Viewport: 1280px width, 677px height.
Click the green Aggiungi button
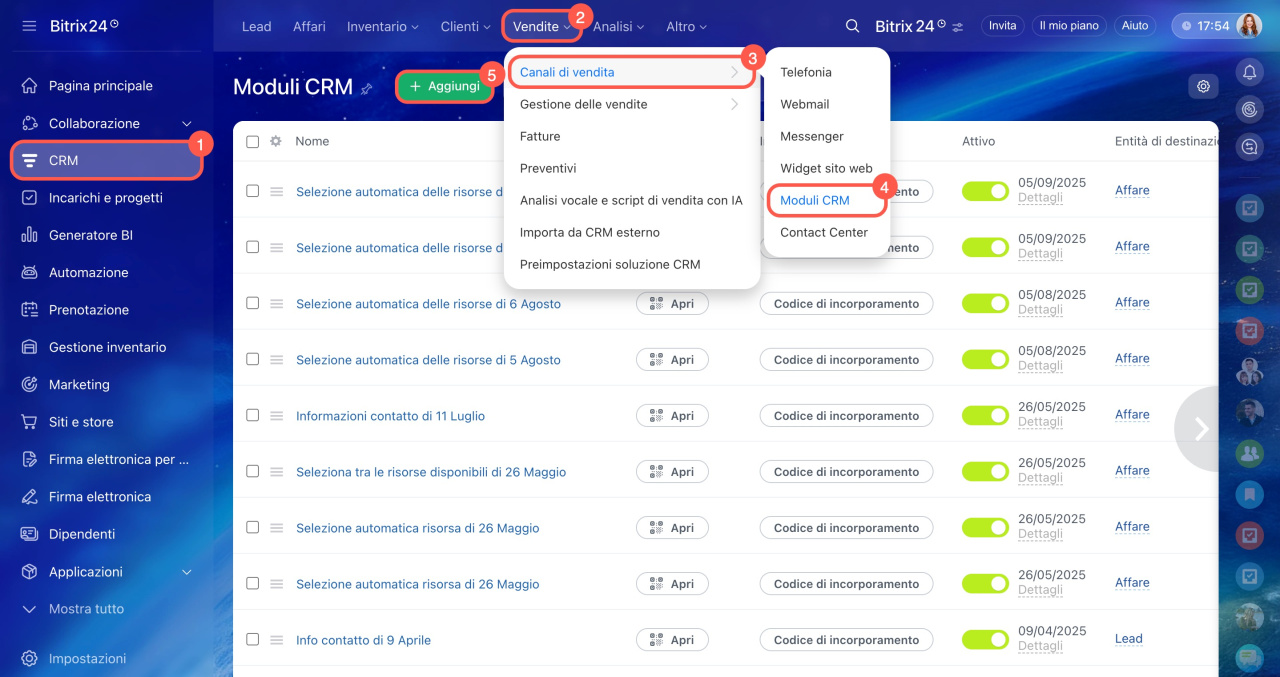click(445, 87)
